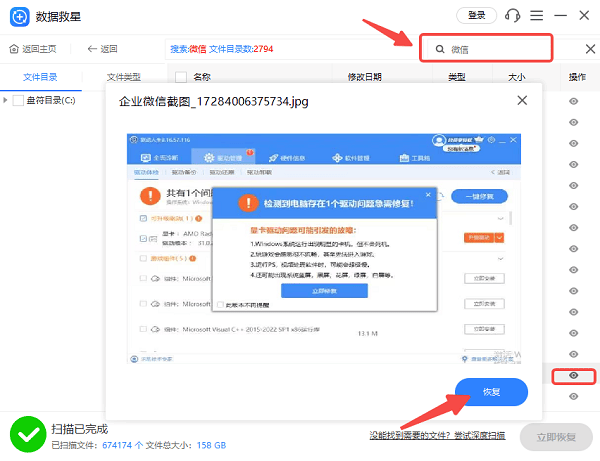Click the bottom-most eye preview icon

[574, 398]
